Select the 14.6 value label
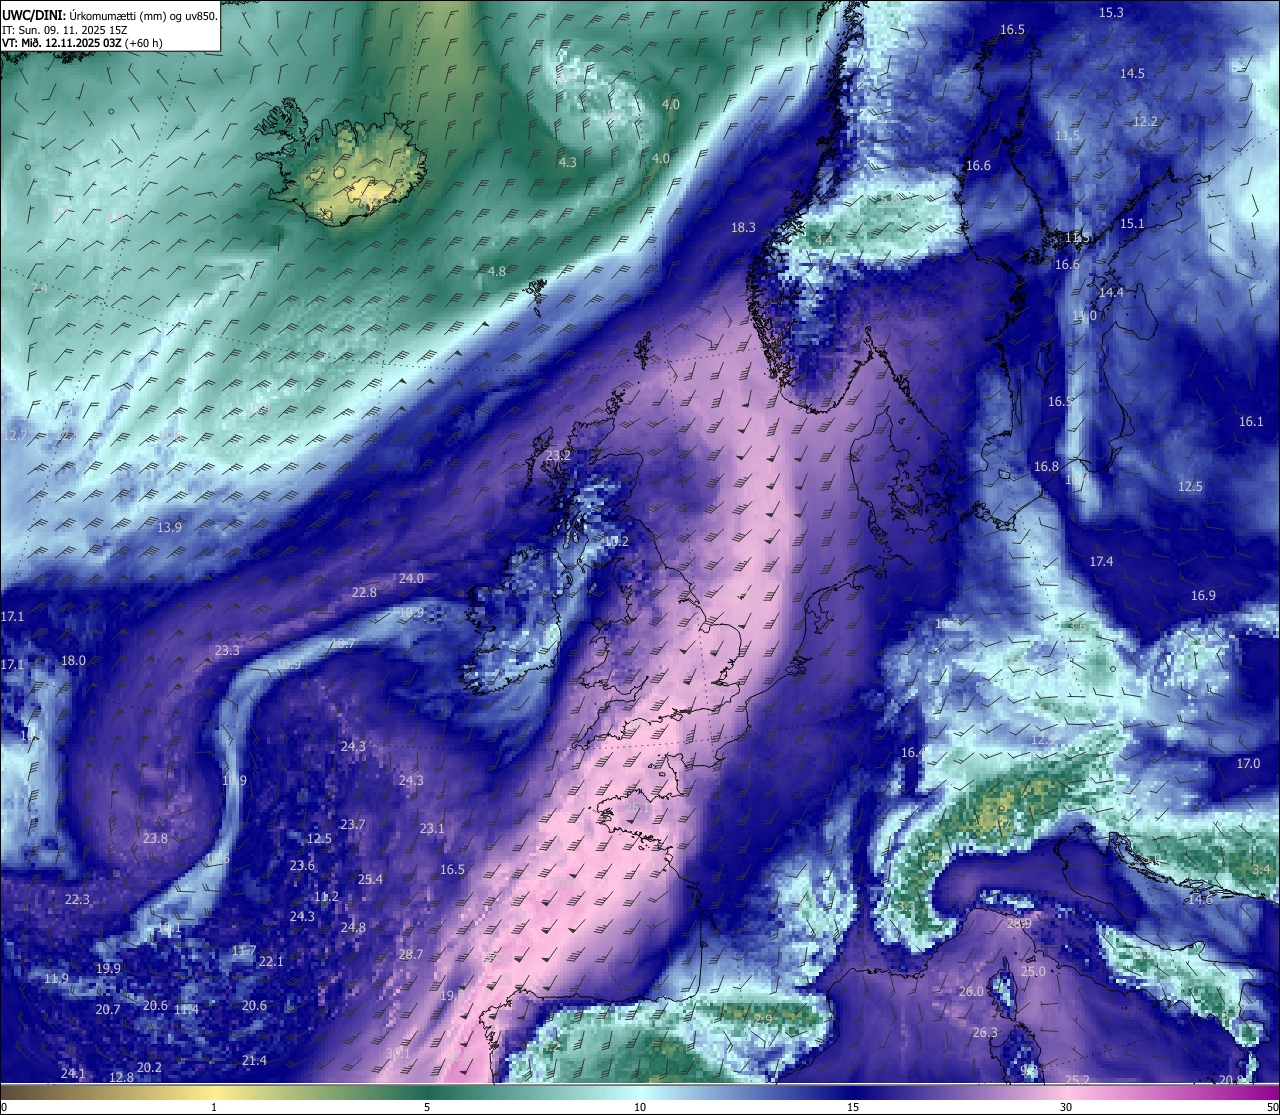Screen dimensions: 1280x1115 1200,900
